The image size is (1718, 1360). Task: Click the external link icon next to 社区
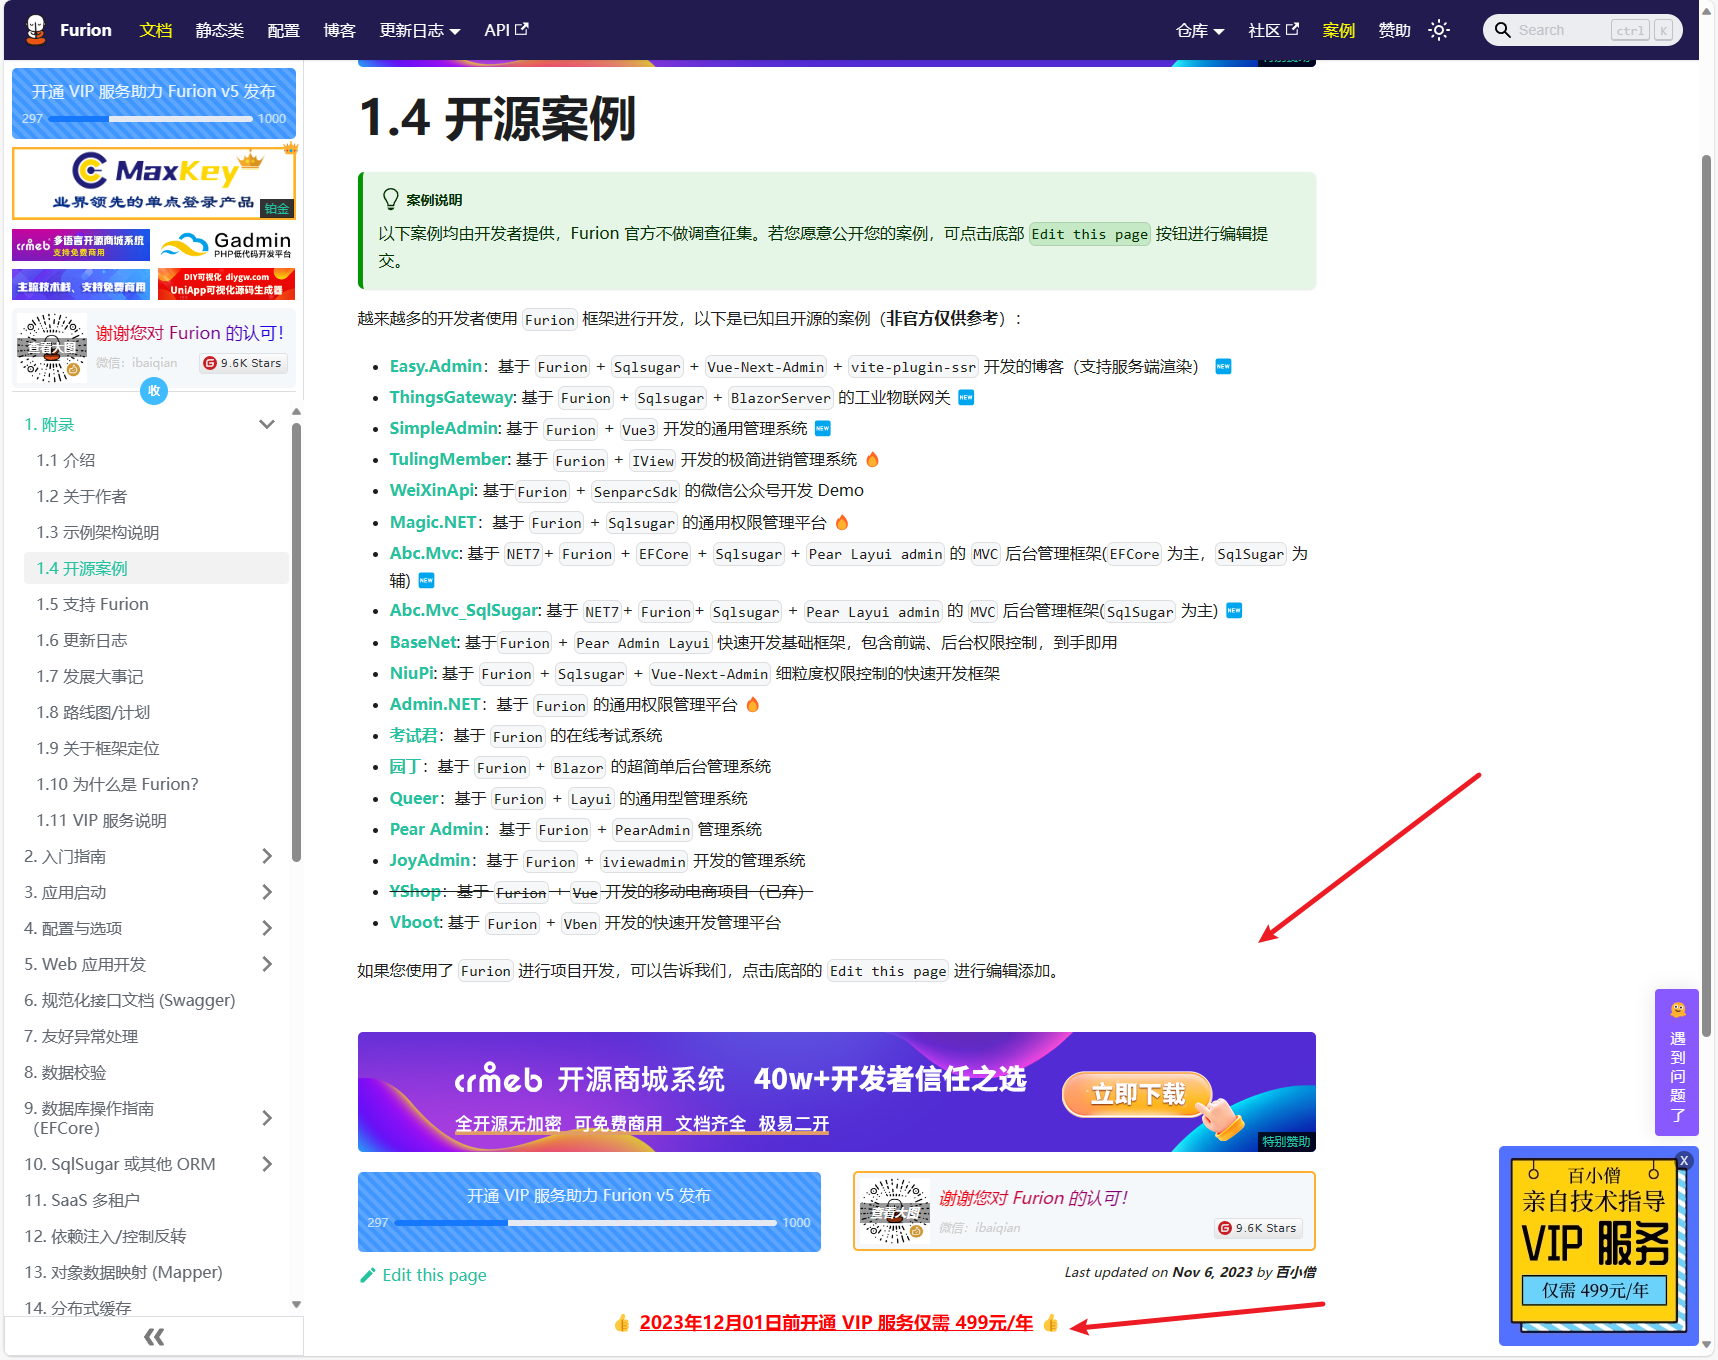click(x=1292, y=29)
